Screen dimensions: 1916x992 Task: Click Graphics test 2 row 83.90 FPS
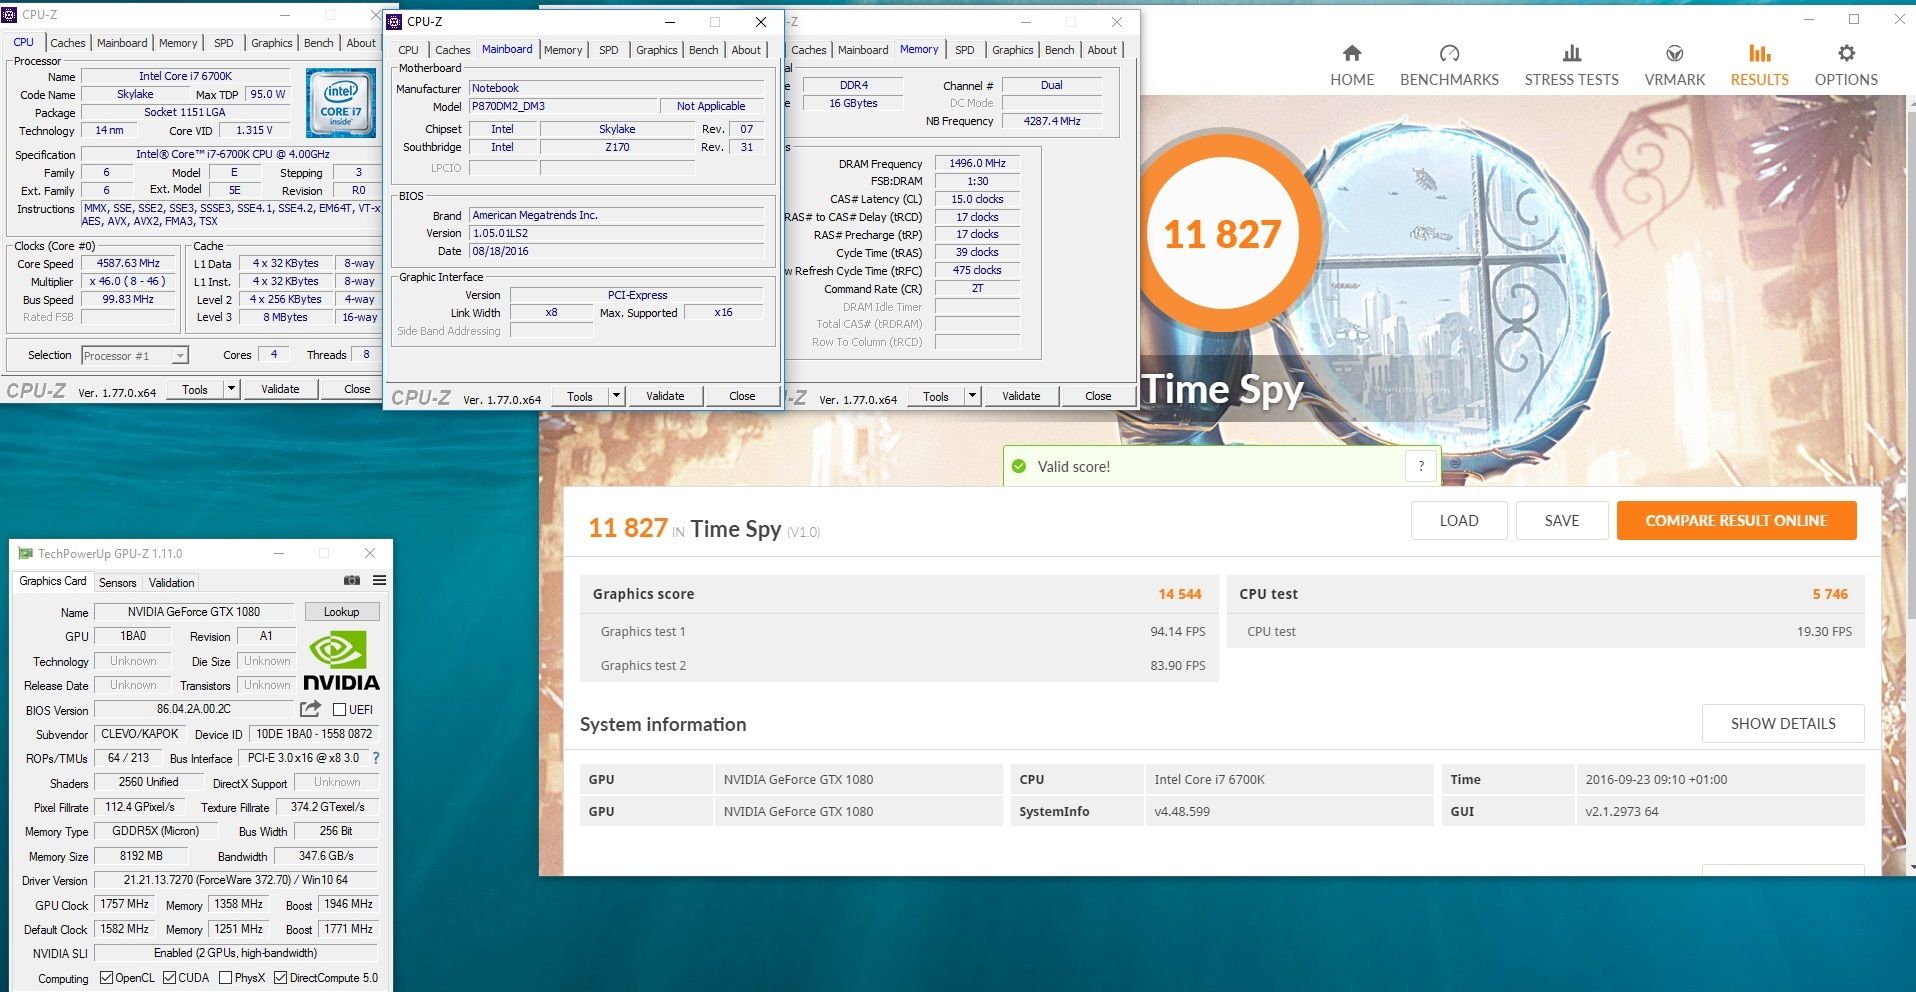click(899, 665)
